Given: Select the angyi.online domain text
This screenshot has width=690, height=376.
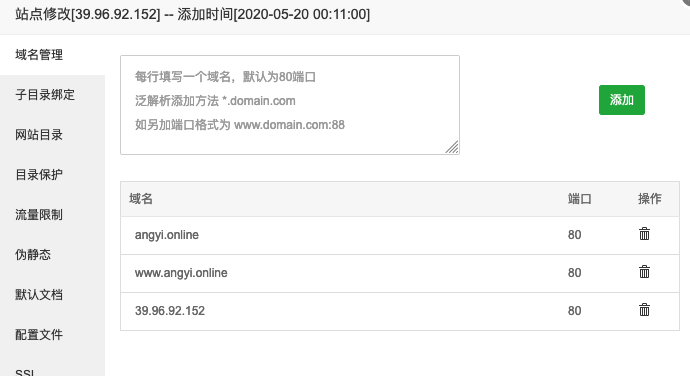Looking at the screenshot, I should click(x=167, y=235).
